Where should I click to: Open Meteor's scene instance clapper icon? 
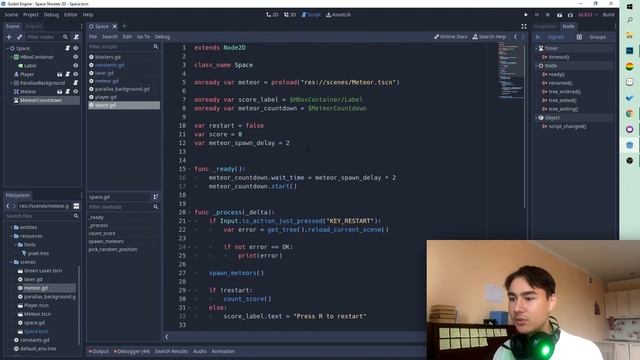coord(60,91)
